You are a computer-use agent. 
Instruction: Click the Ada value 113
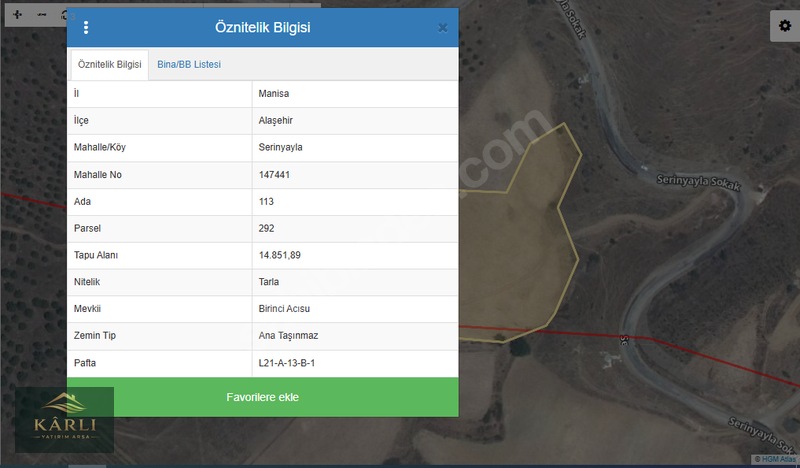[x=266, y=202]
